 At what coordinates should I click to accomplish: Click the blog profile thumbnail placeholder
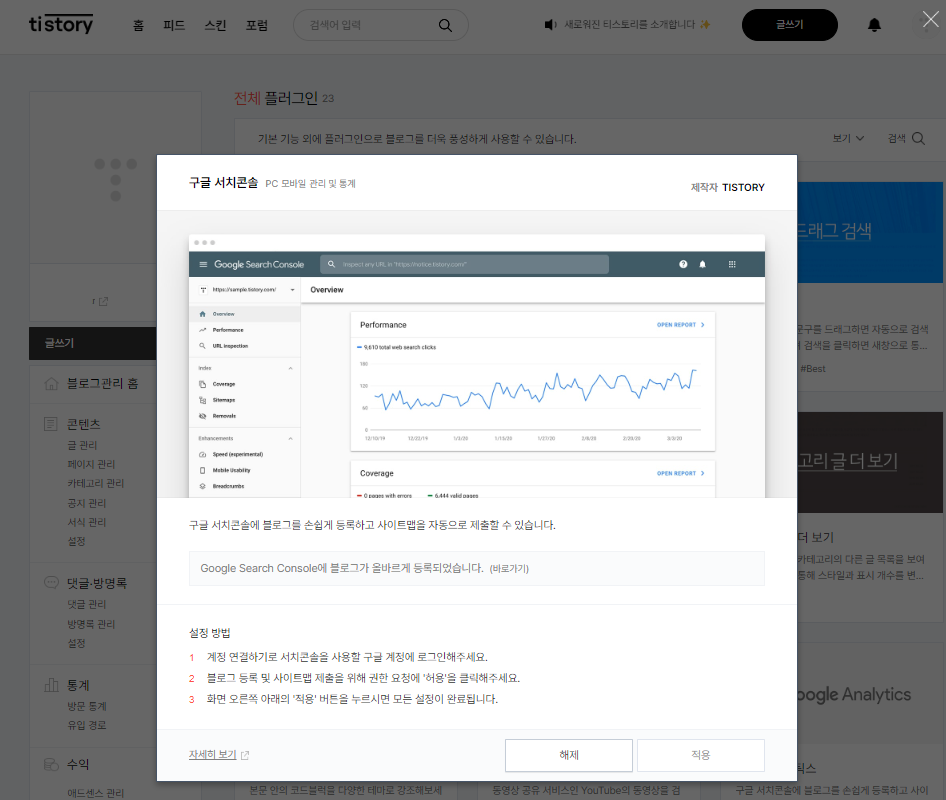[x=115, y=178]
